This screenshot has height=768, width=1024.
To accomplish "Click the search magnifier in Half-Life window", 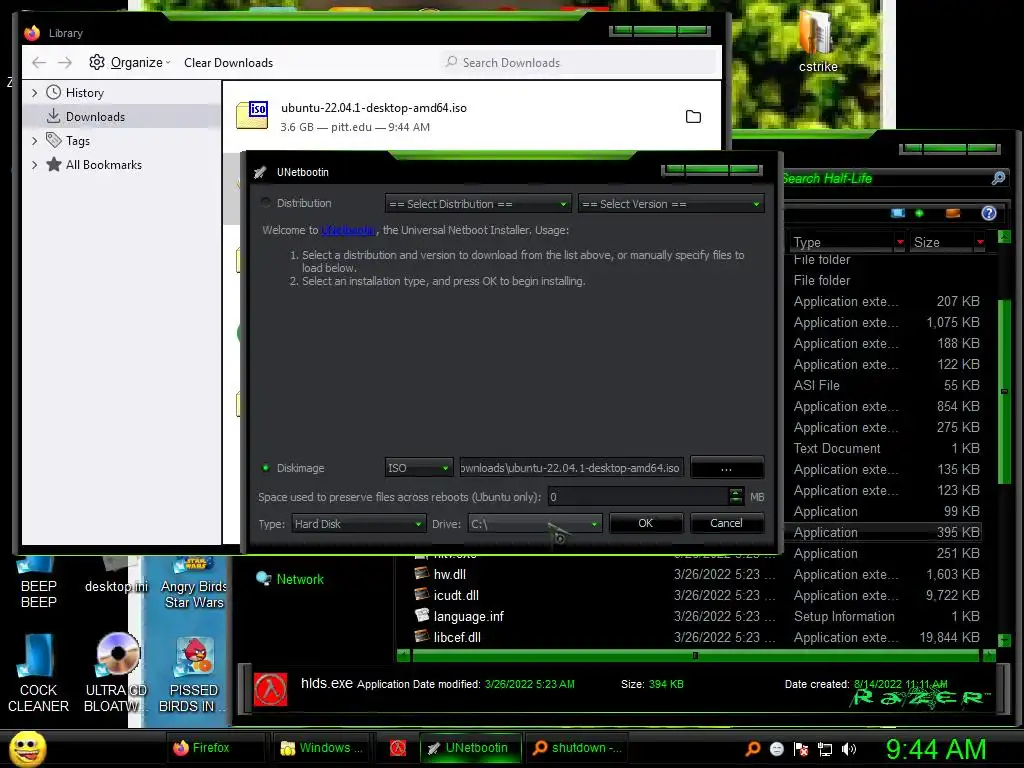I will pyautogui.click(x=998, y=178).
